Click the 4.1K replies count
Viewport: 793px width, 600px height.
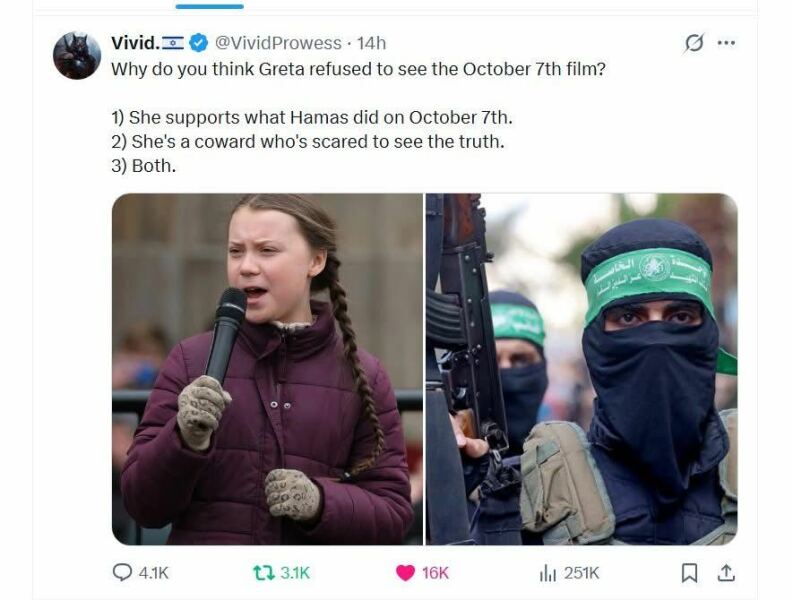pos(153,573)
